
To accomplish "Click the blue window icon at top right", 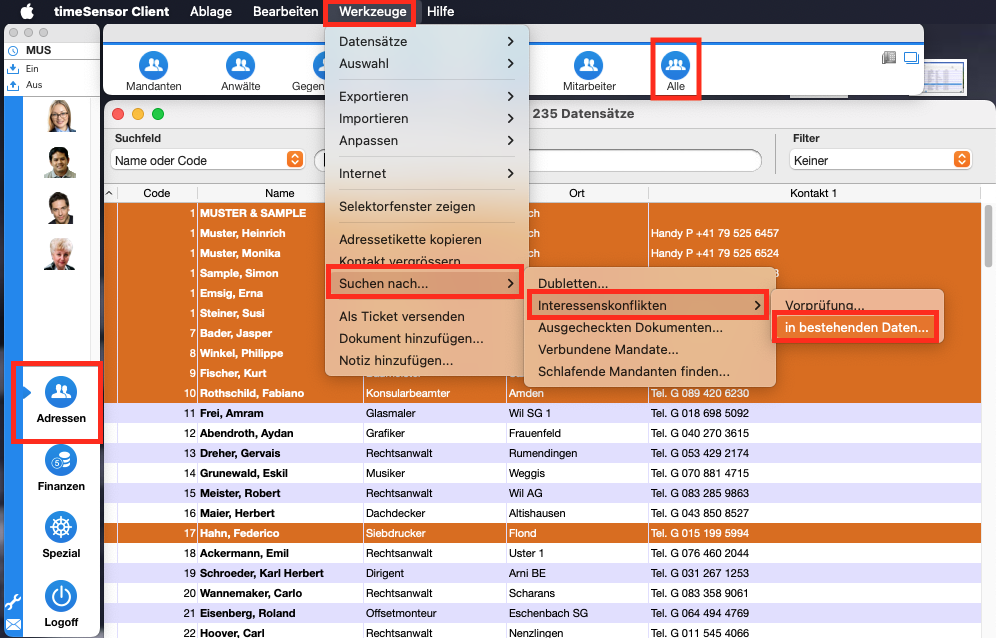I will coord(912,58).
